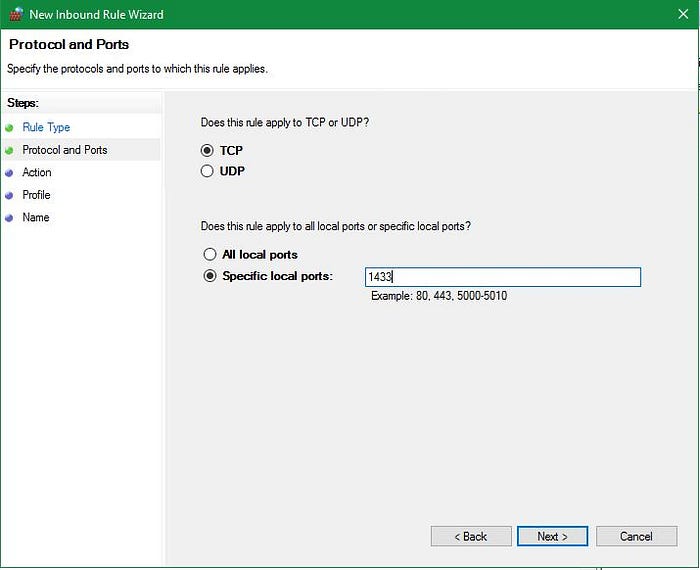Click the green bullet beside Rule Type
This screenshot has width=700, height=570.
click(9, 128)
